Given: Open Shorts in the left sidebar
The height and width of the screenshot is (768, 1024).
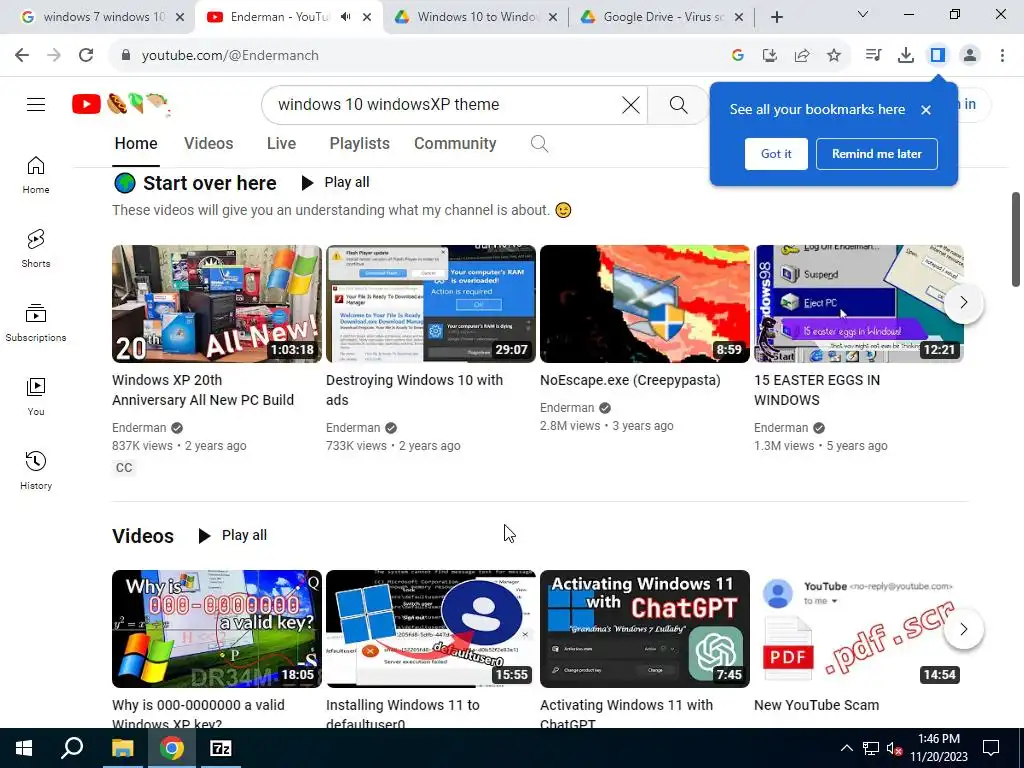Looking at the screenshot, I should click(x=36, y=249).
